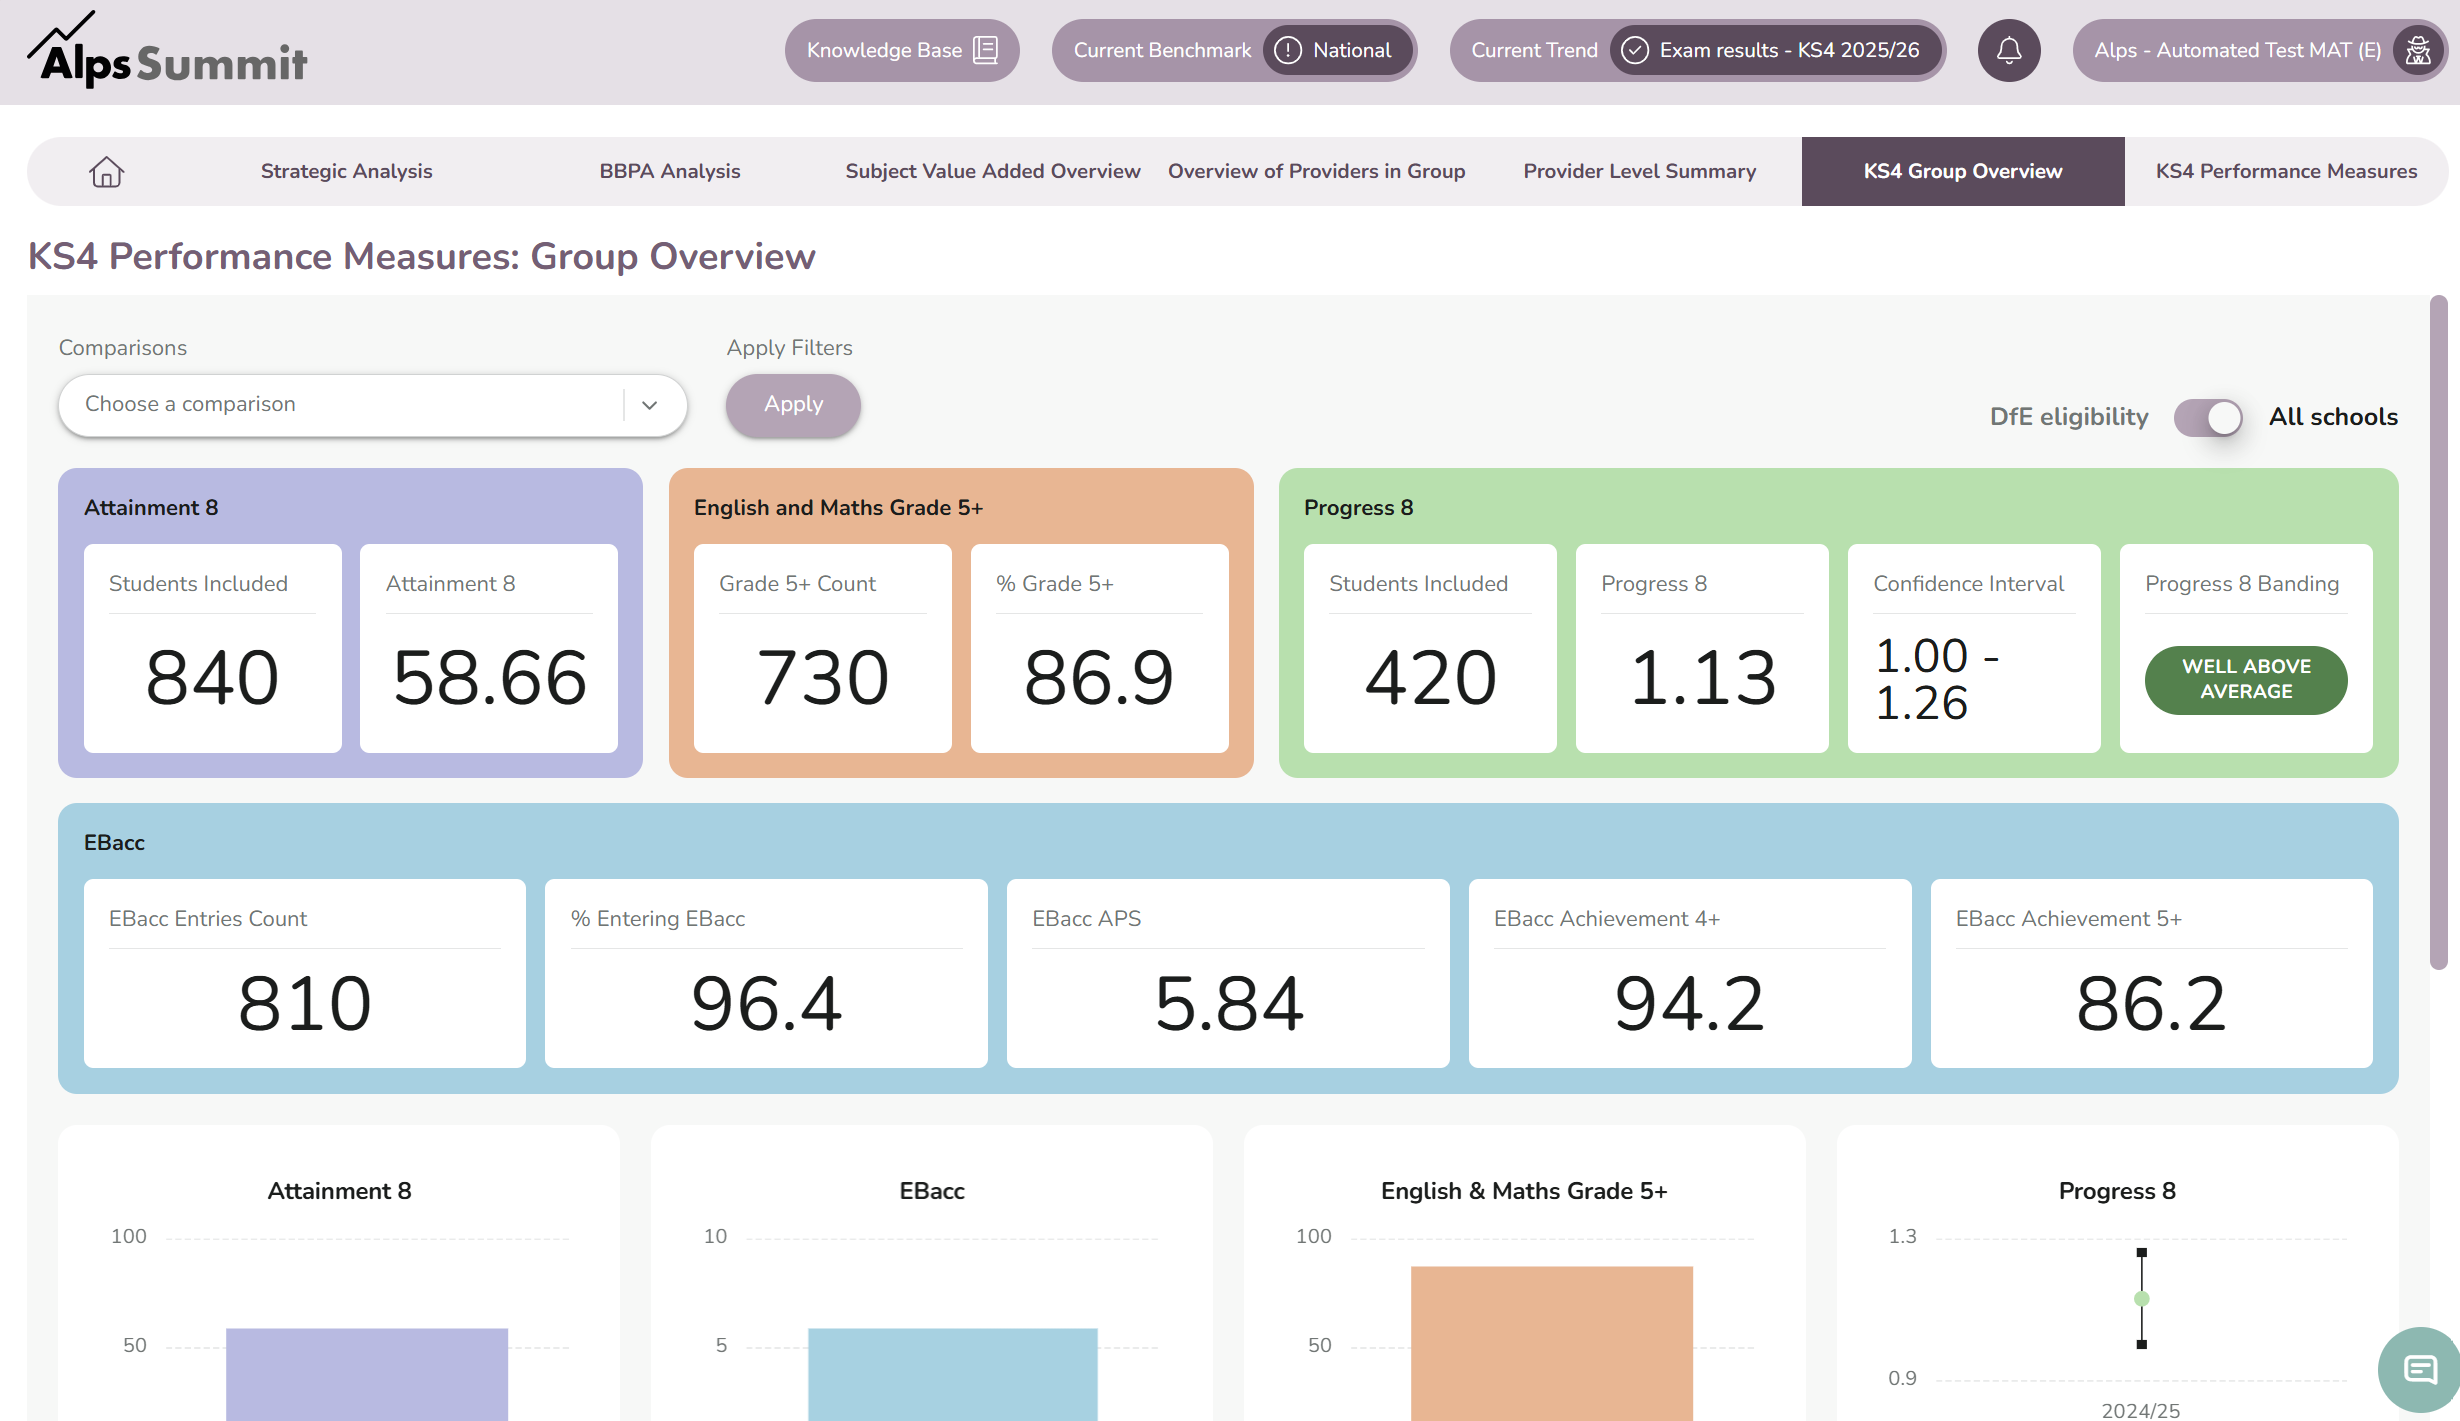Open Subject Value Added Overview tab
This screenshot has height=1421, width=2460.
(x=992, y=171)
